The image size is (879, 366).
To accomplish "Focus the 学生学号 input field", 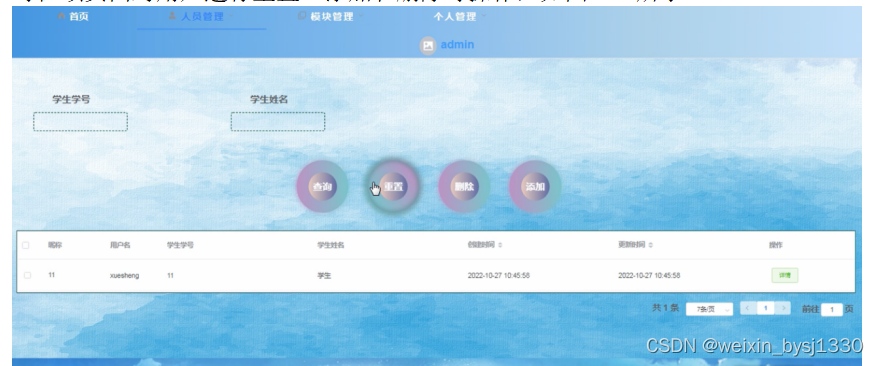I will (x=81, y=122).
